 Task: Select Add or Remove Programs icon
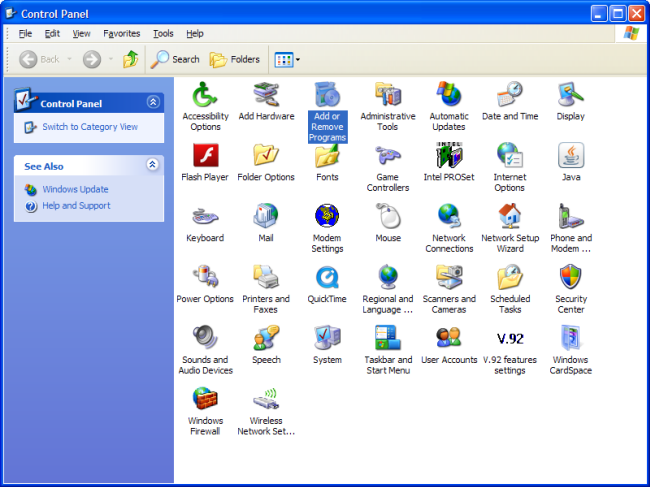click(327, 112)
